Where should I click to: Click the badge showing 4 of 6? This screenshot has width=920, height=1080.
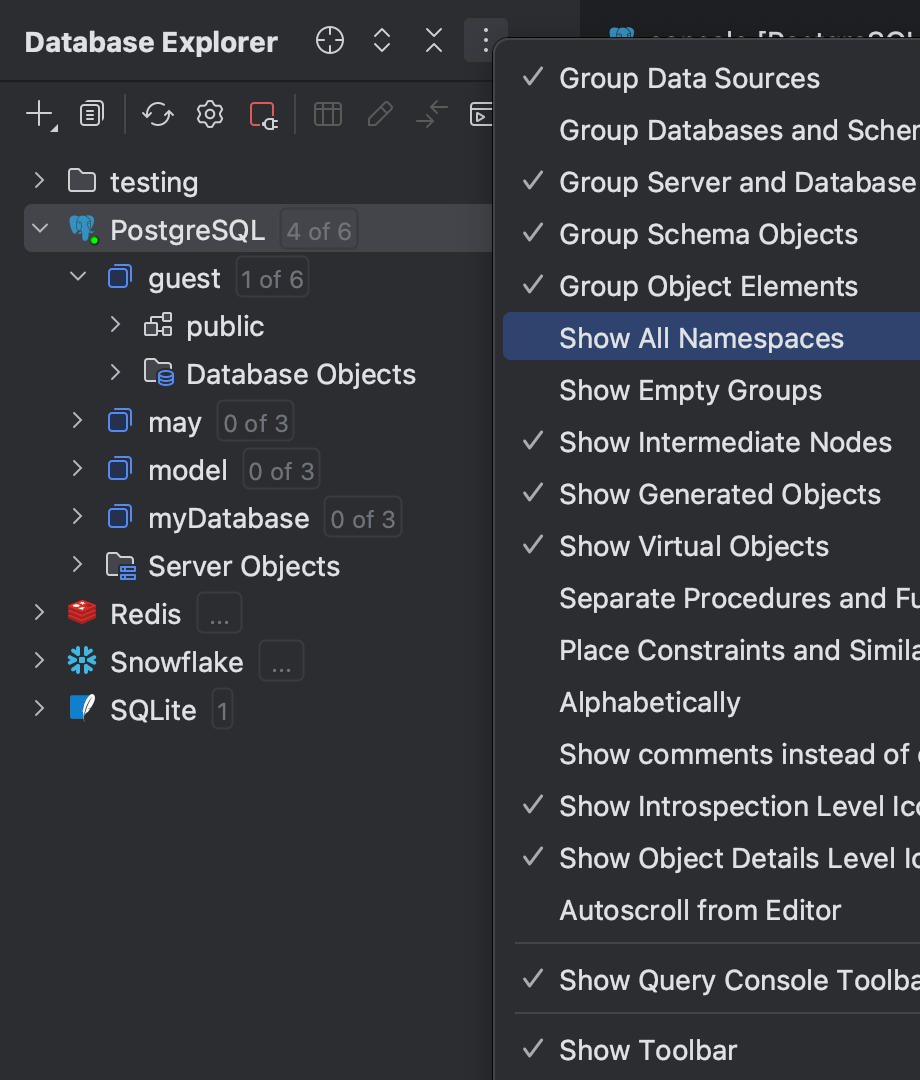pyautogui.click(x=318, y=229)
